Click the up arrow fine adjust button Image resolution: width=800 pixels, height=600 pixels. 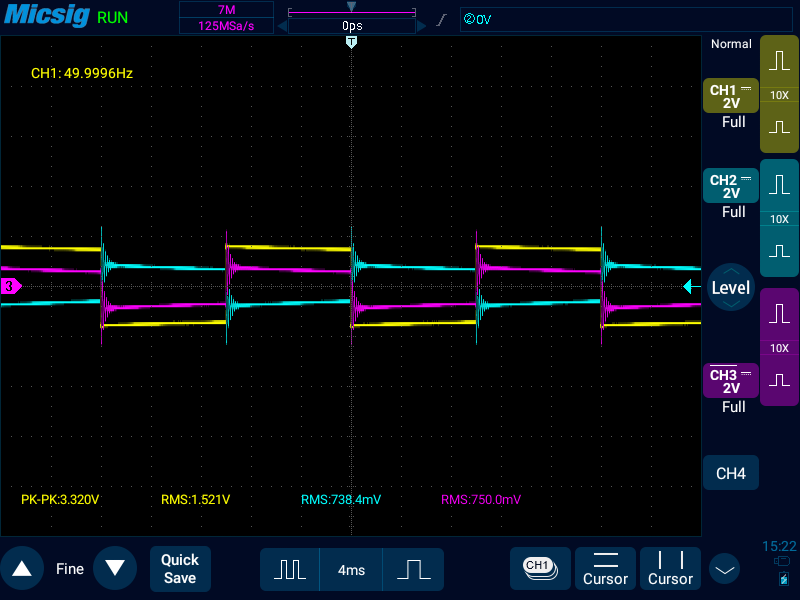[22, 569]
